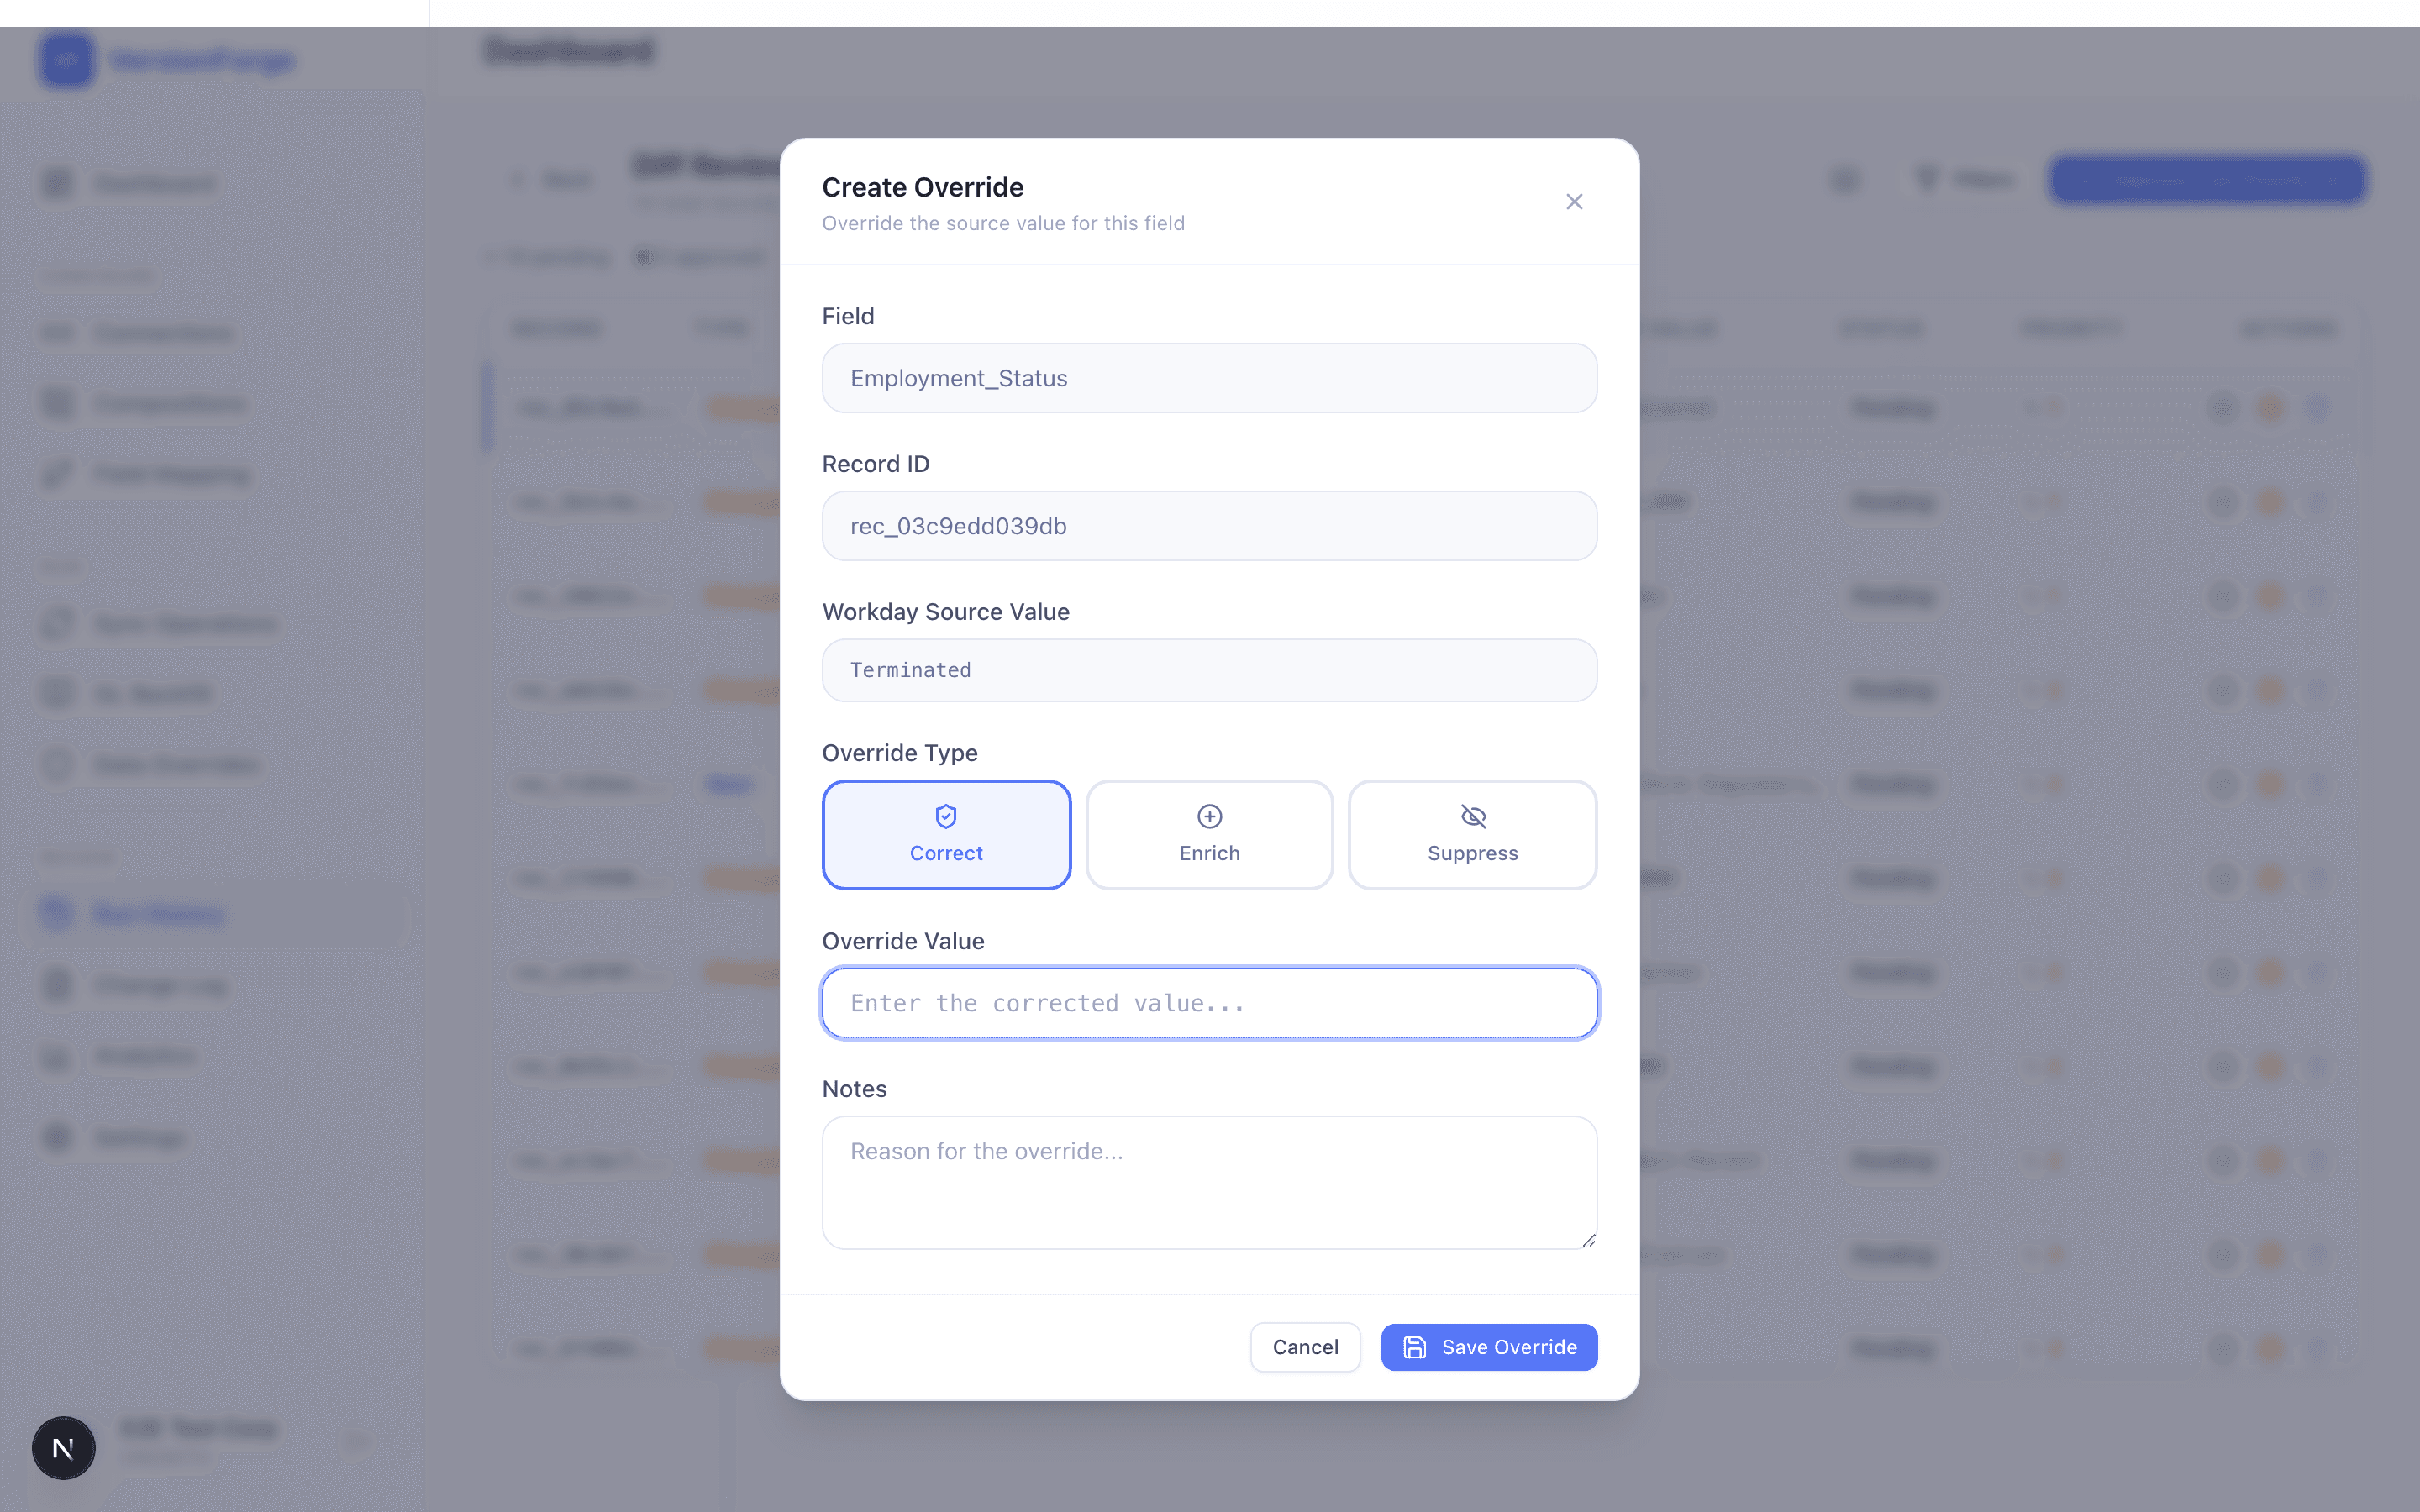2420x1512 pixels.
Task: Click the Record ID field showing rec_03c9edd039db
Action: click(x=1209, y=526)
